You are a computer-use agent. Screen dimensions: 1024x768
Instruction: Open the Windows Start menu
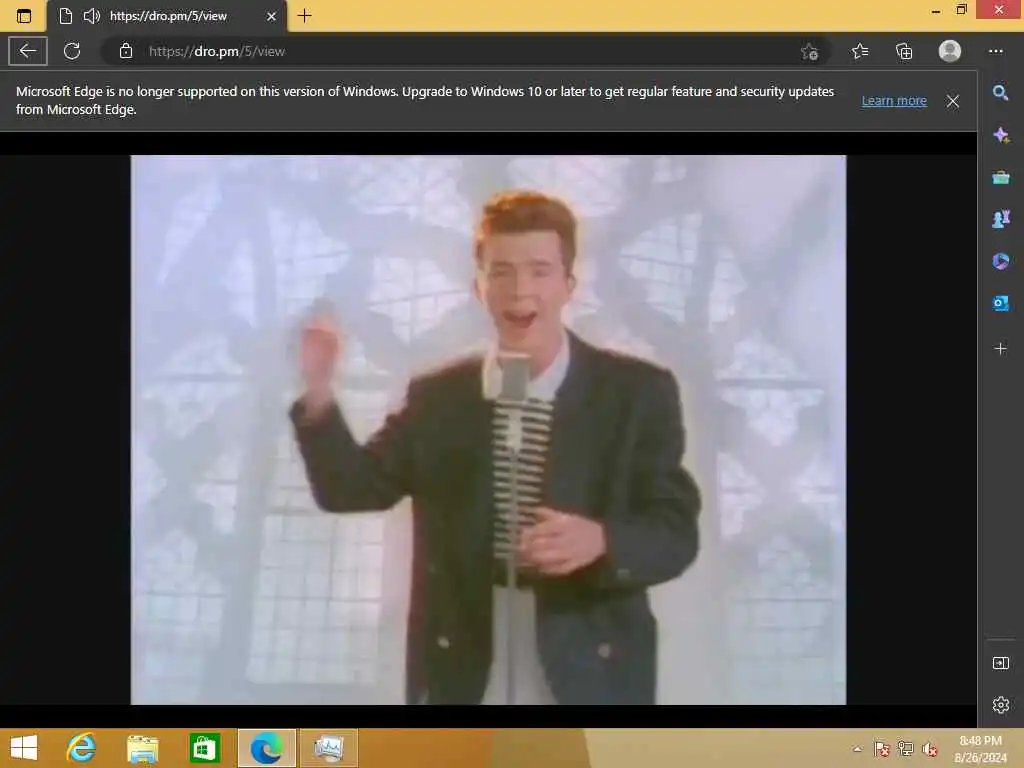pos(24,748)
